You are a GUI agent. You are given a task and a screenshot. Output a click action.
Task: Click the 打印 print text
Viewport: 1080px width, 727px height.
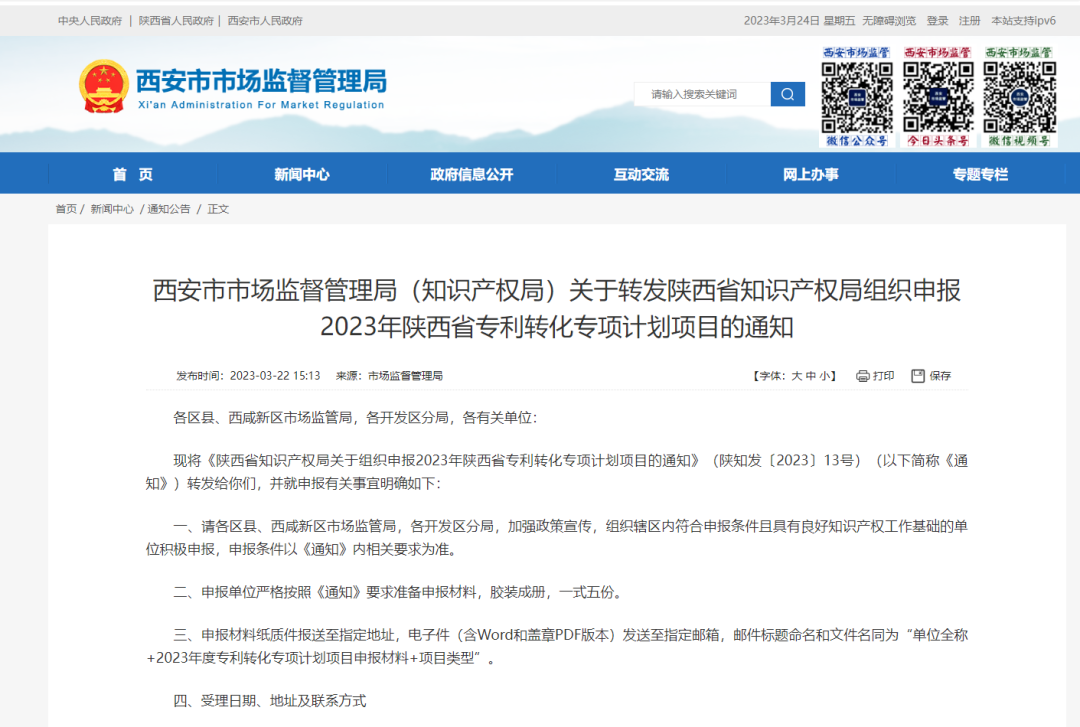pyautogui.click(x=884, y=376)
